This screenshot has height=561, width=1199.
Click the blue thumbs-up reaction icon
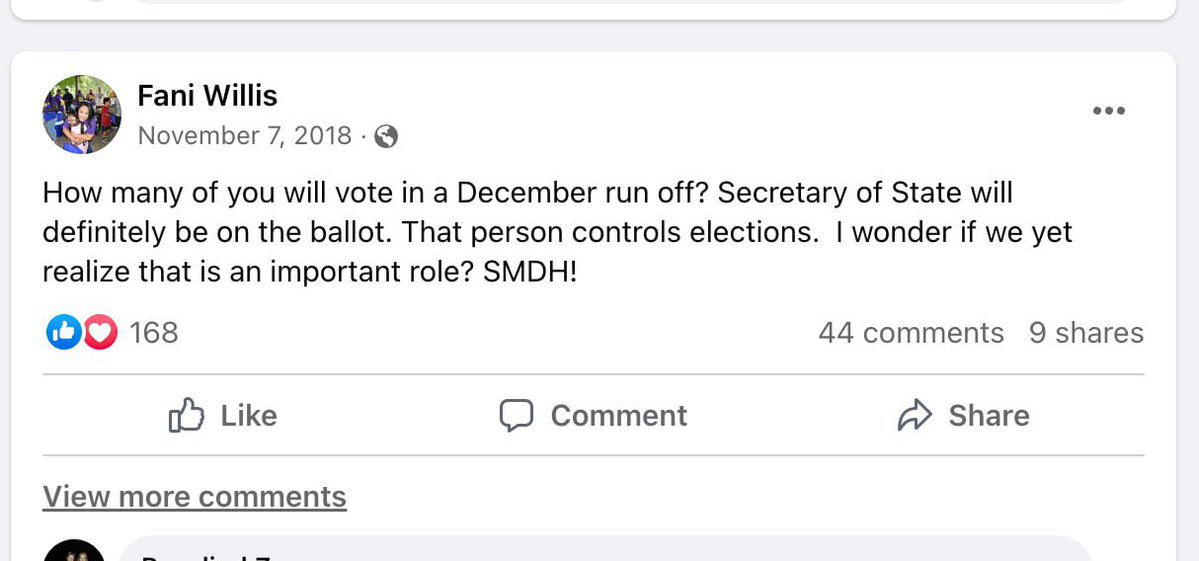click(63, 333)
